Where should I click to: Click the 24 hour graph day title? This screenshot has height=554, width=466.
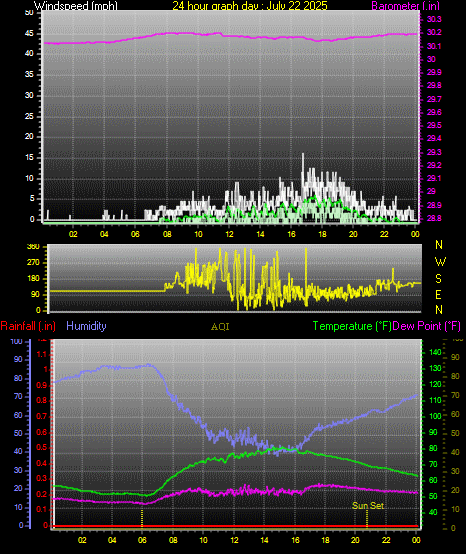click(x=250, y=5)
